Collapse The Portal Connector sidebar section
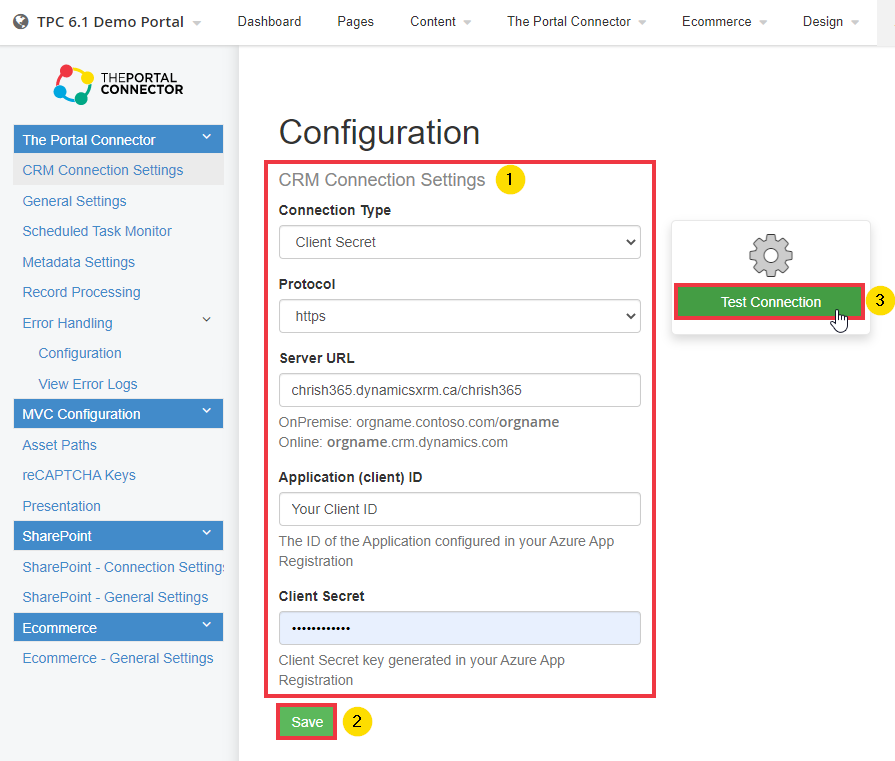895x761 pixels. coord(118,139)
